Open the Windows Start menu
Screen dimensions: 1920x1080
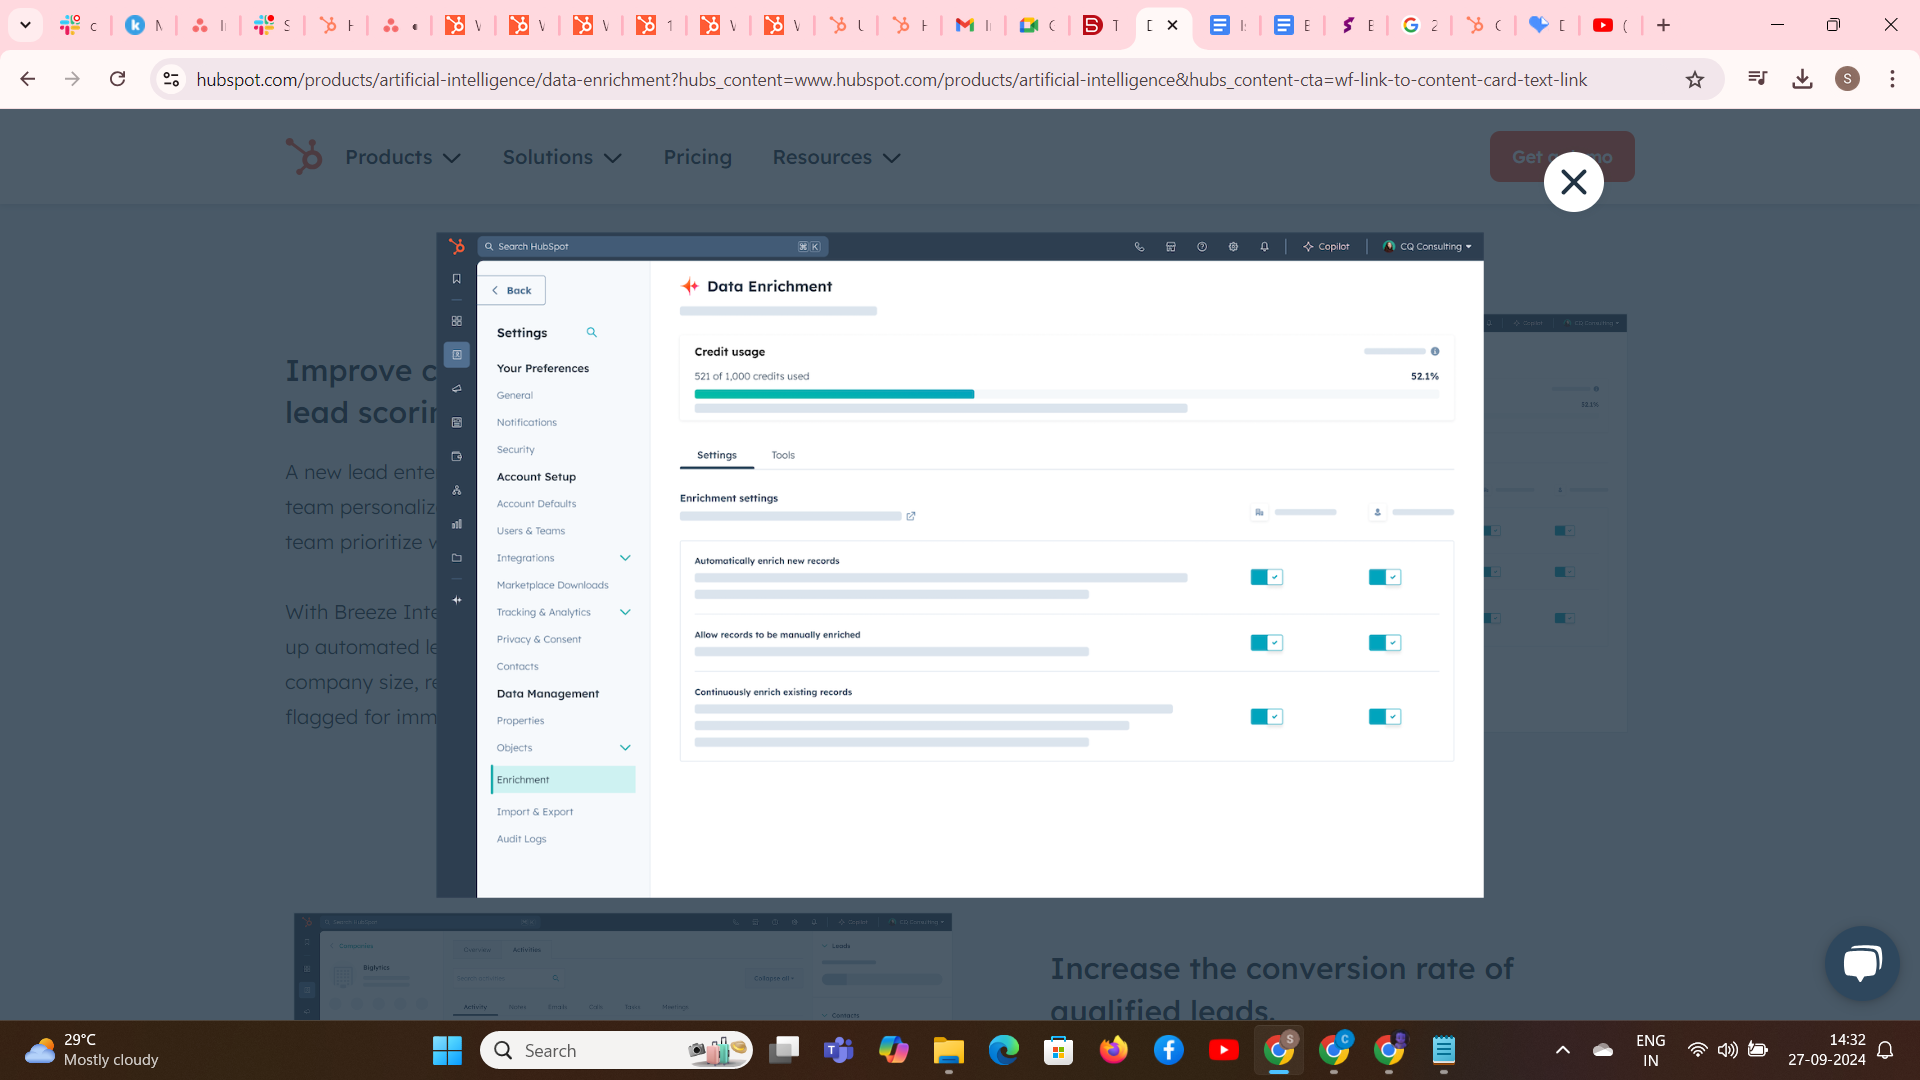[x=447, y=1050]
